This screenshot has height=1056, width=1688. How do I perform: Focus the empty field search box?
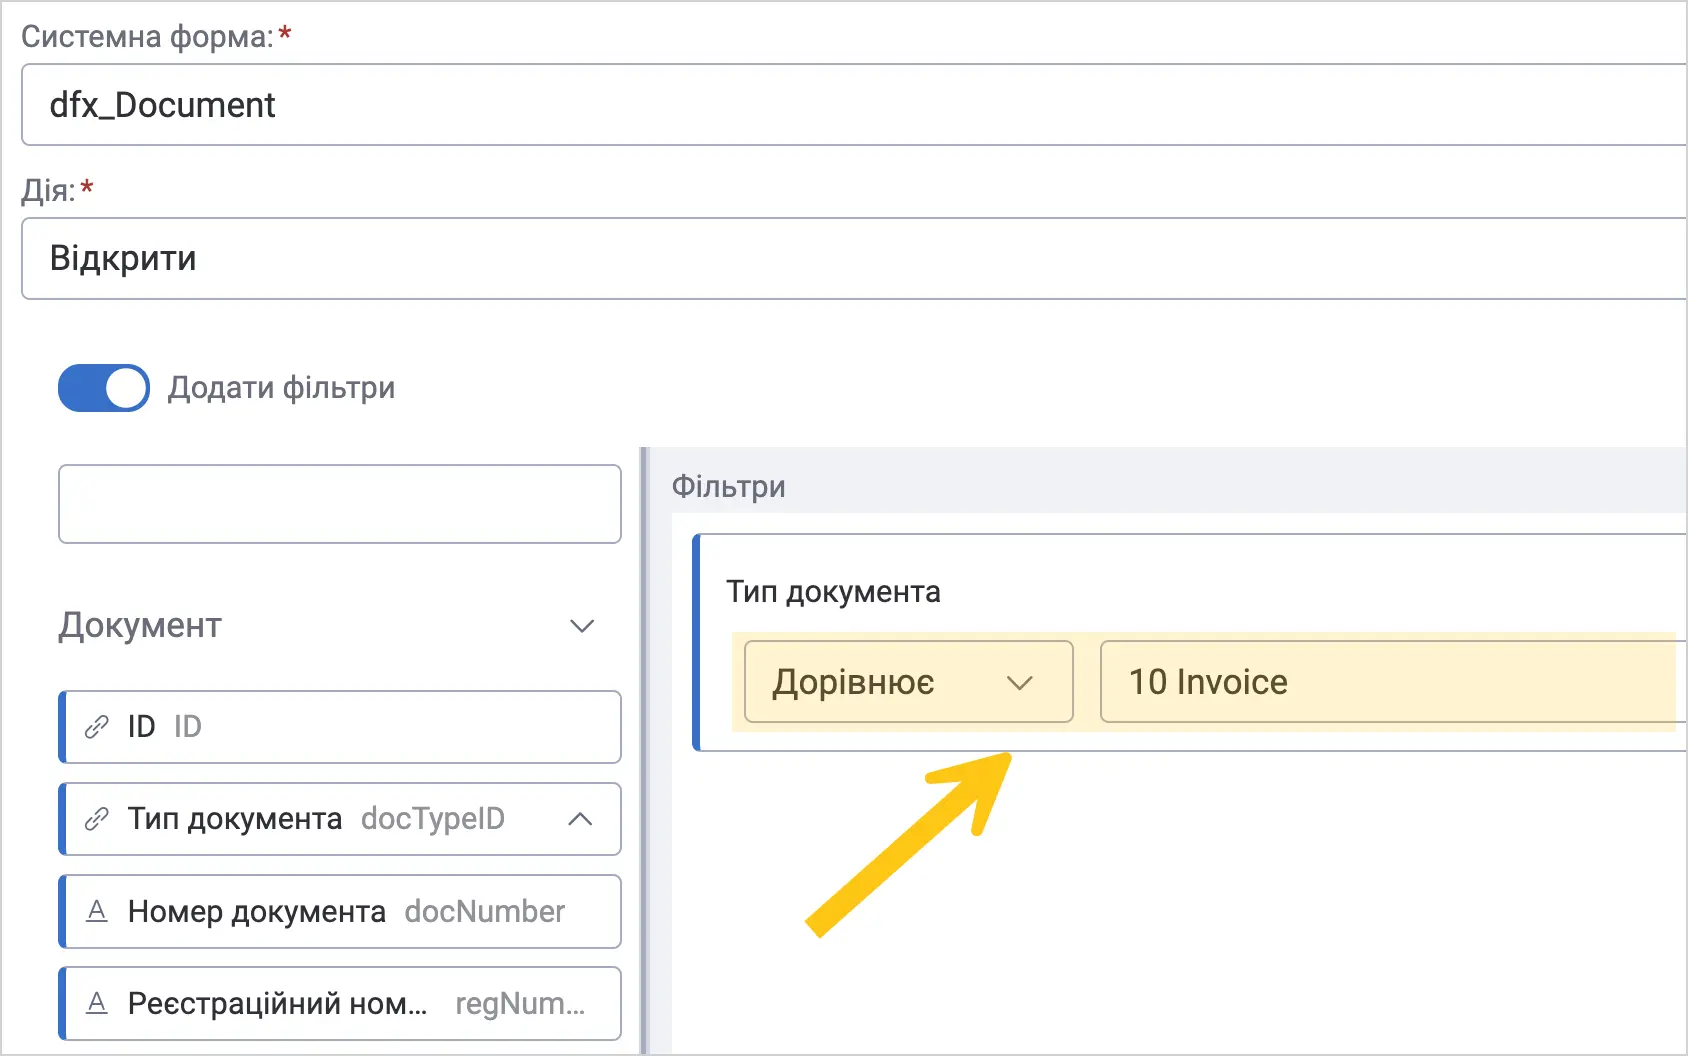[x=340, y=504]
